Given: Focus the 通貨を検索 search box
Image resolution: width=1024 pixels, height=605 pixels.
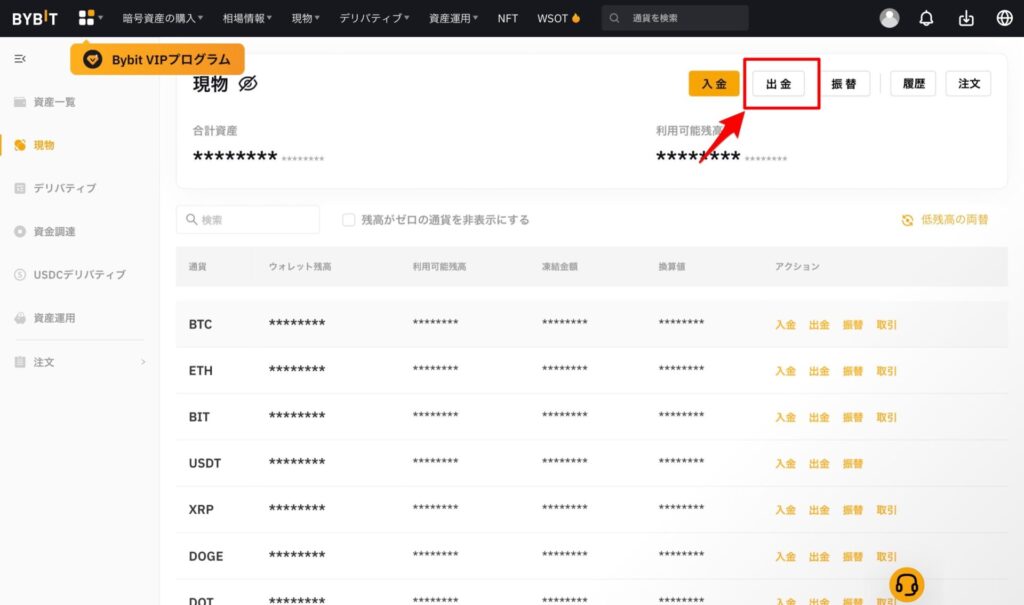Looking at the screenshot, I should [675, 18].
